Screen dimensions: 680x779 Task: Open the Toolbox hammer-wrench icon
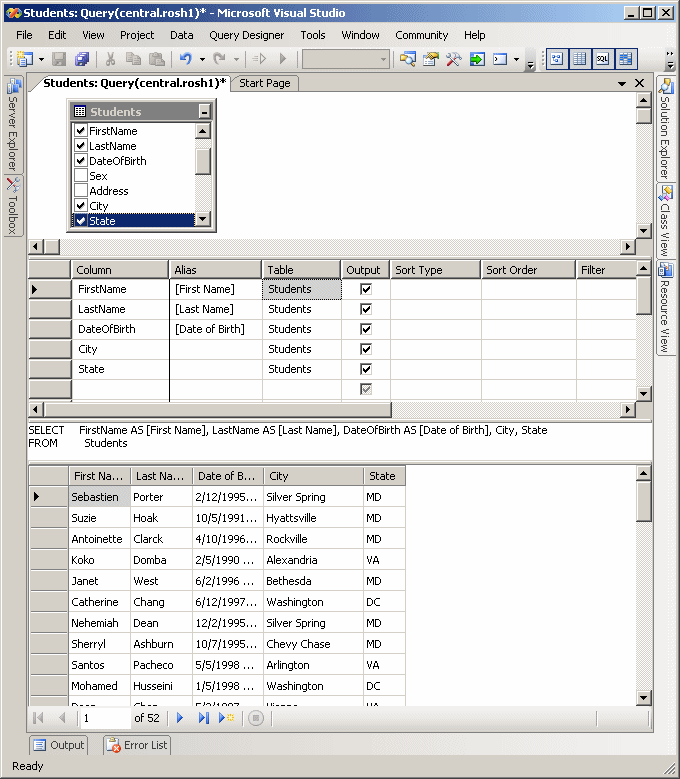(x=453, y=59)
